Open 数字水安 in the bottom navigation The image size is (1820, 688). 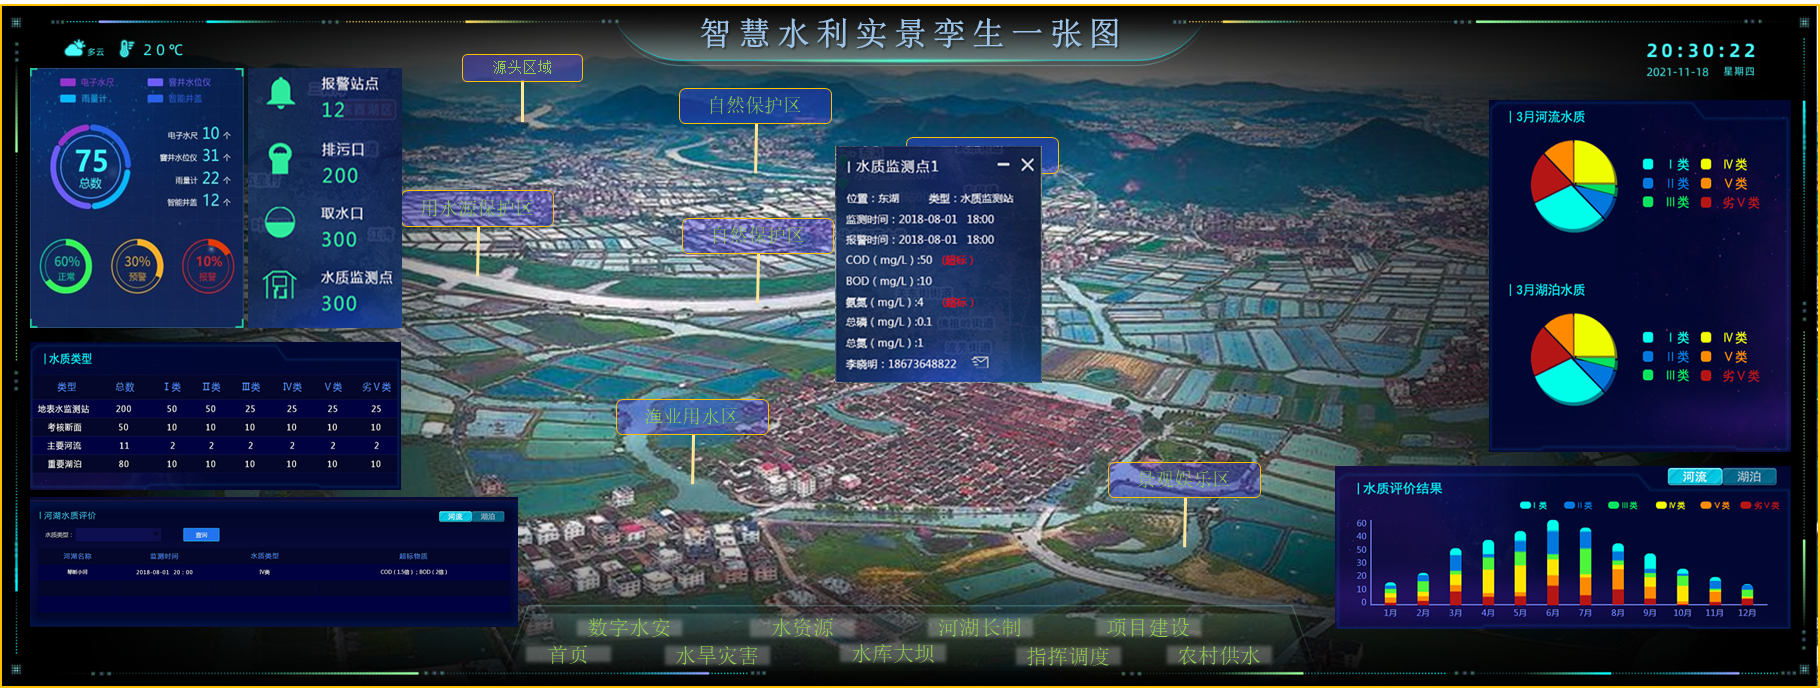[x=629, y=627]
